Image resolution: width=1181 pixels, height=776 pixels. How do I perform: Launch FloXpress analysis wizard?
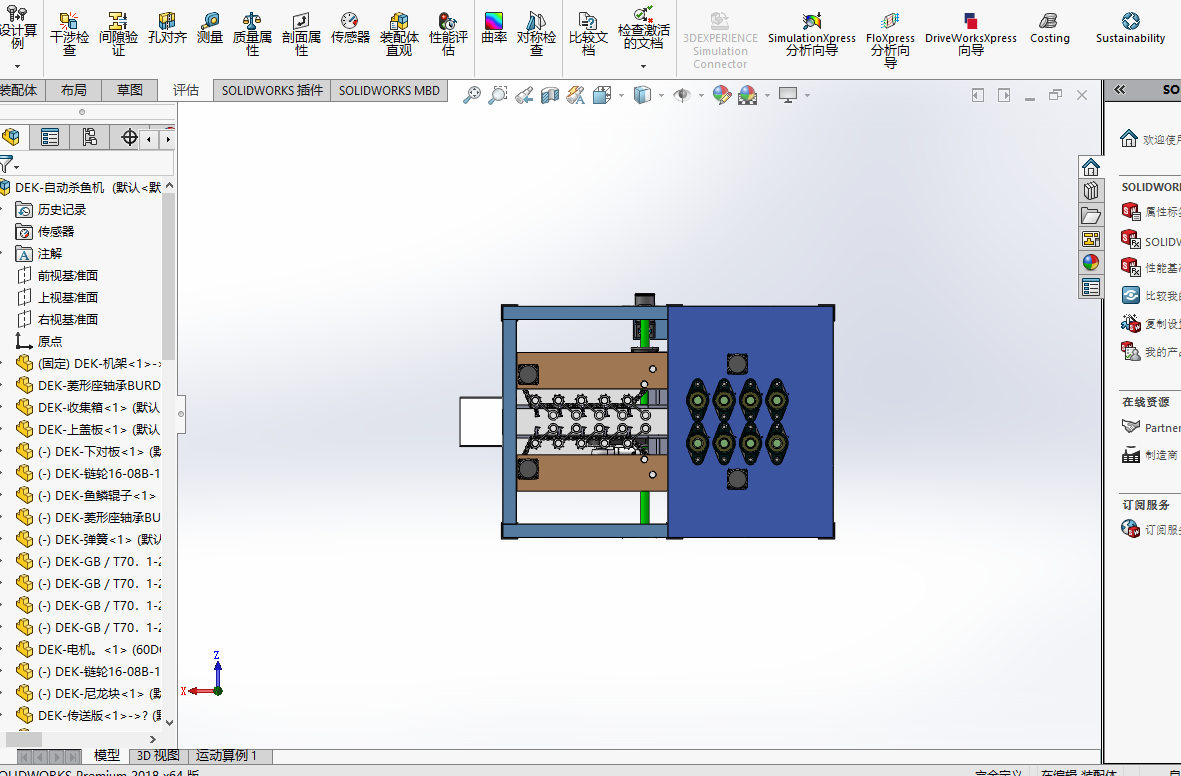(x=890, y=41)
